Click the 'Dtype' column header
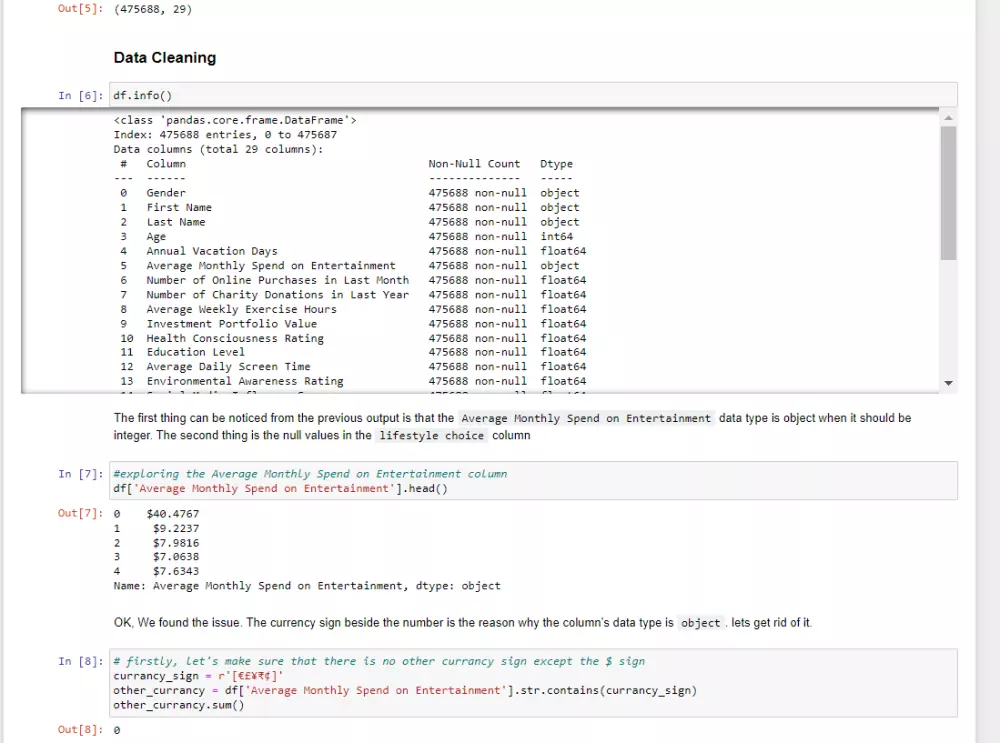1000x743 pixels. [x=556, y=164]
